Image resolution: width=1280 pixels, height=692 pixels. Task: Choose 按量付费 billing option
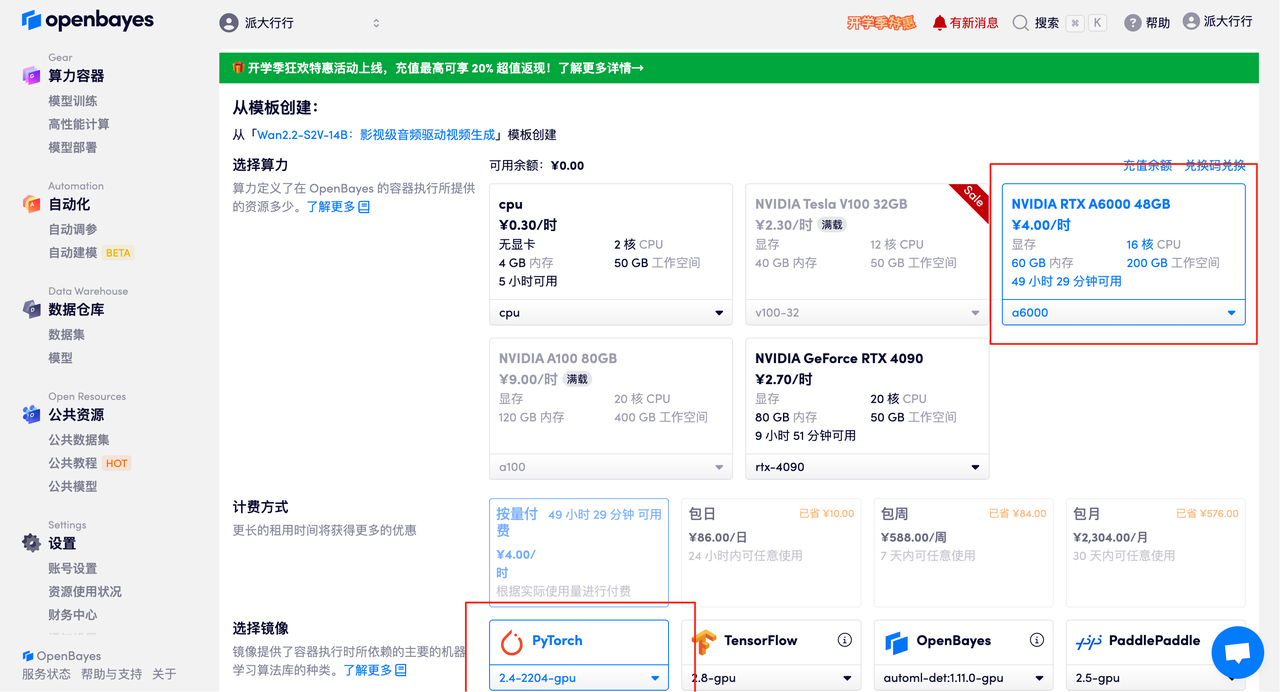coord(579,552)
